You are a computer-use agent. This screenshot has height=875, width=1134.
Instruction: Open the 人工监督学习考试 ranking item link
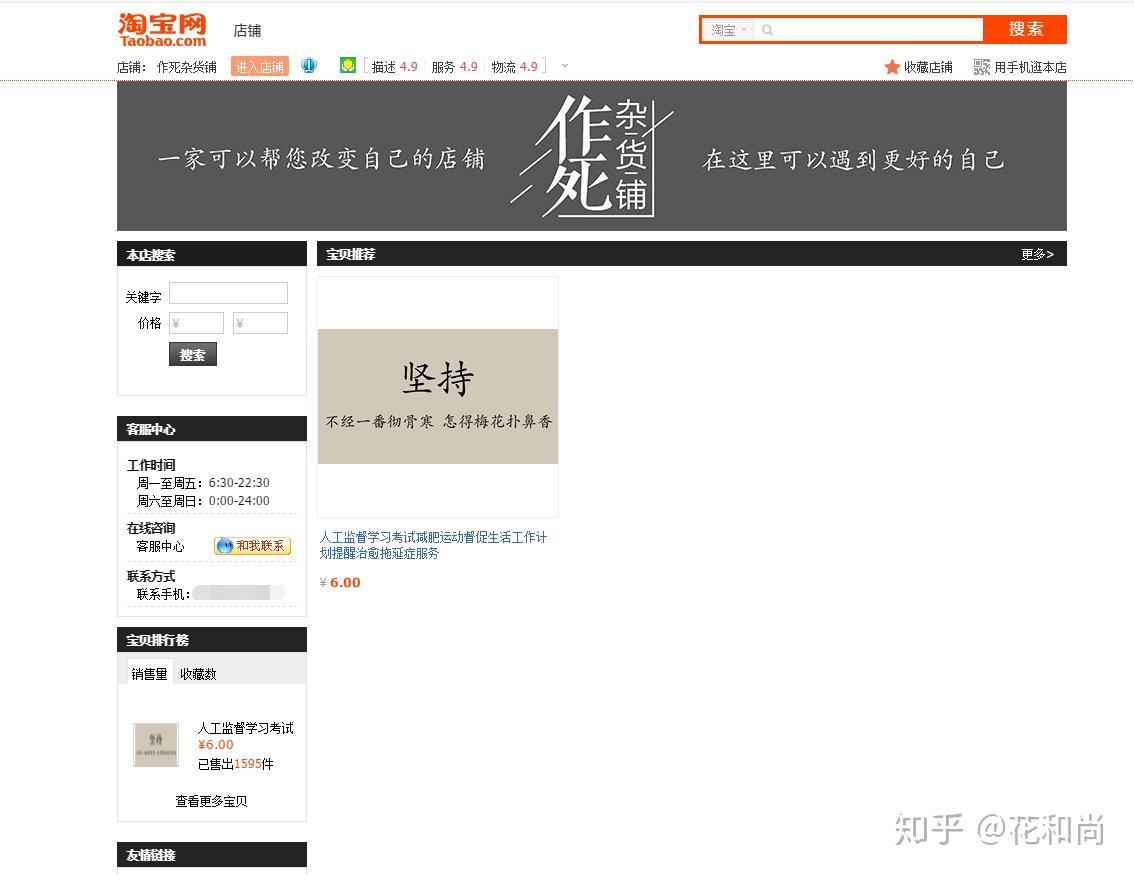tap(246, 727)
